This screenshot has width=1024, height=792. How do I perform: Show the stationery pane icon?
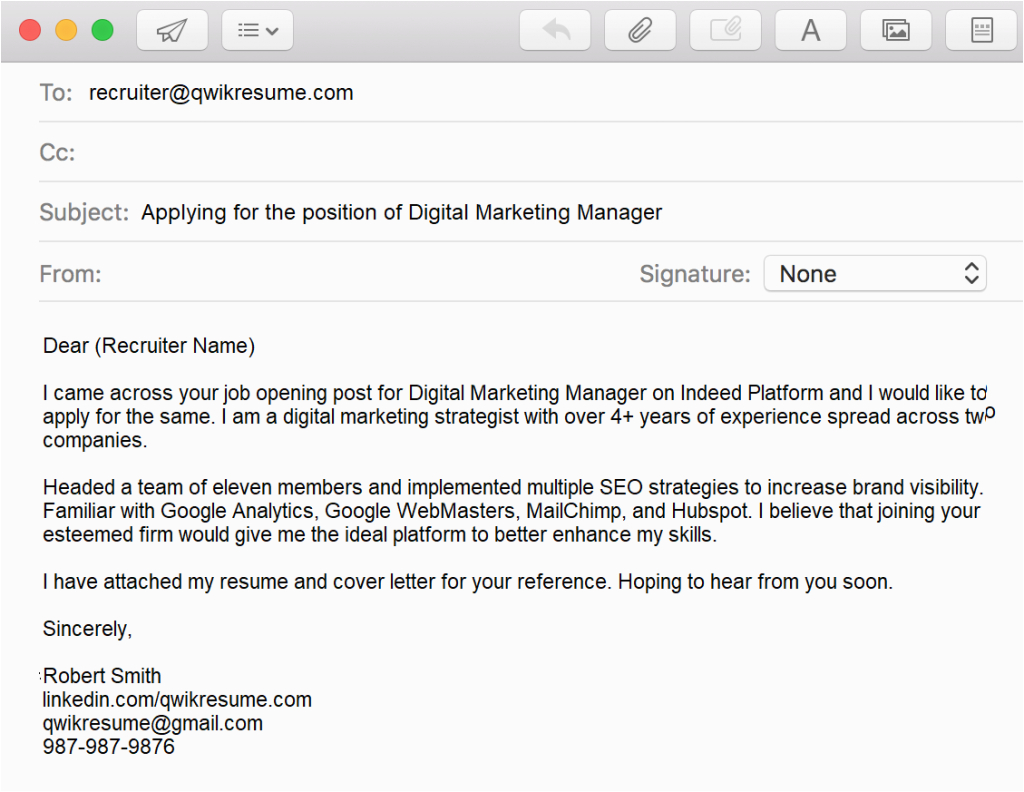click(x=981, y=30)
